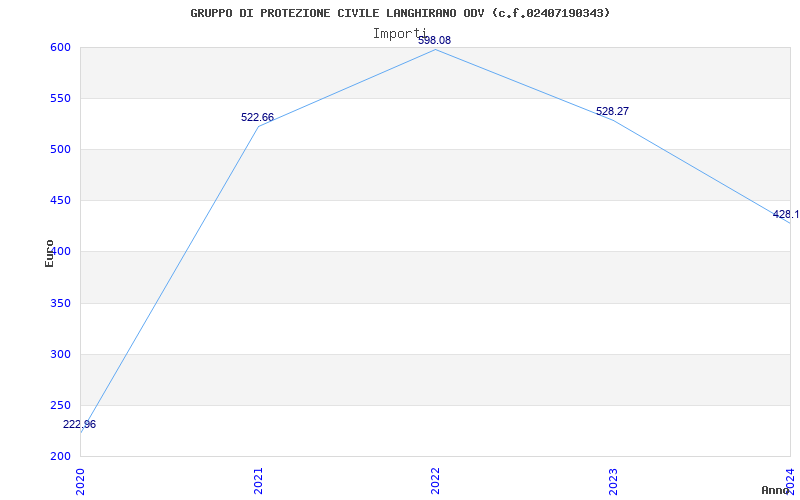This screenshot has width=800, height=500.
Task: Click the 550 y-axis value
Action: click(x=60, y=98)
